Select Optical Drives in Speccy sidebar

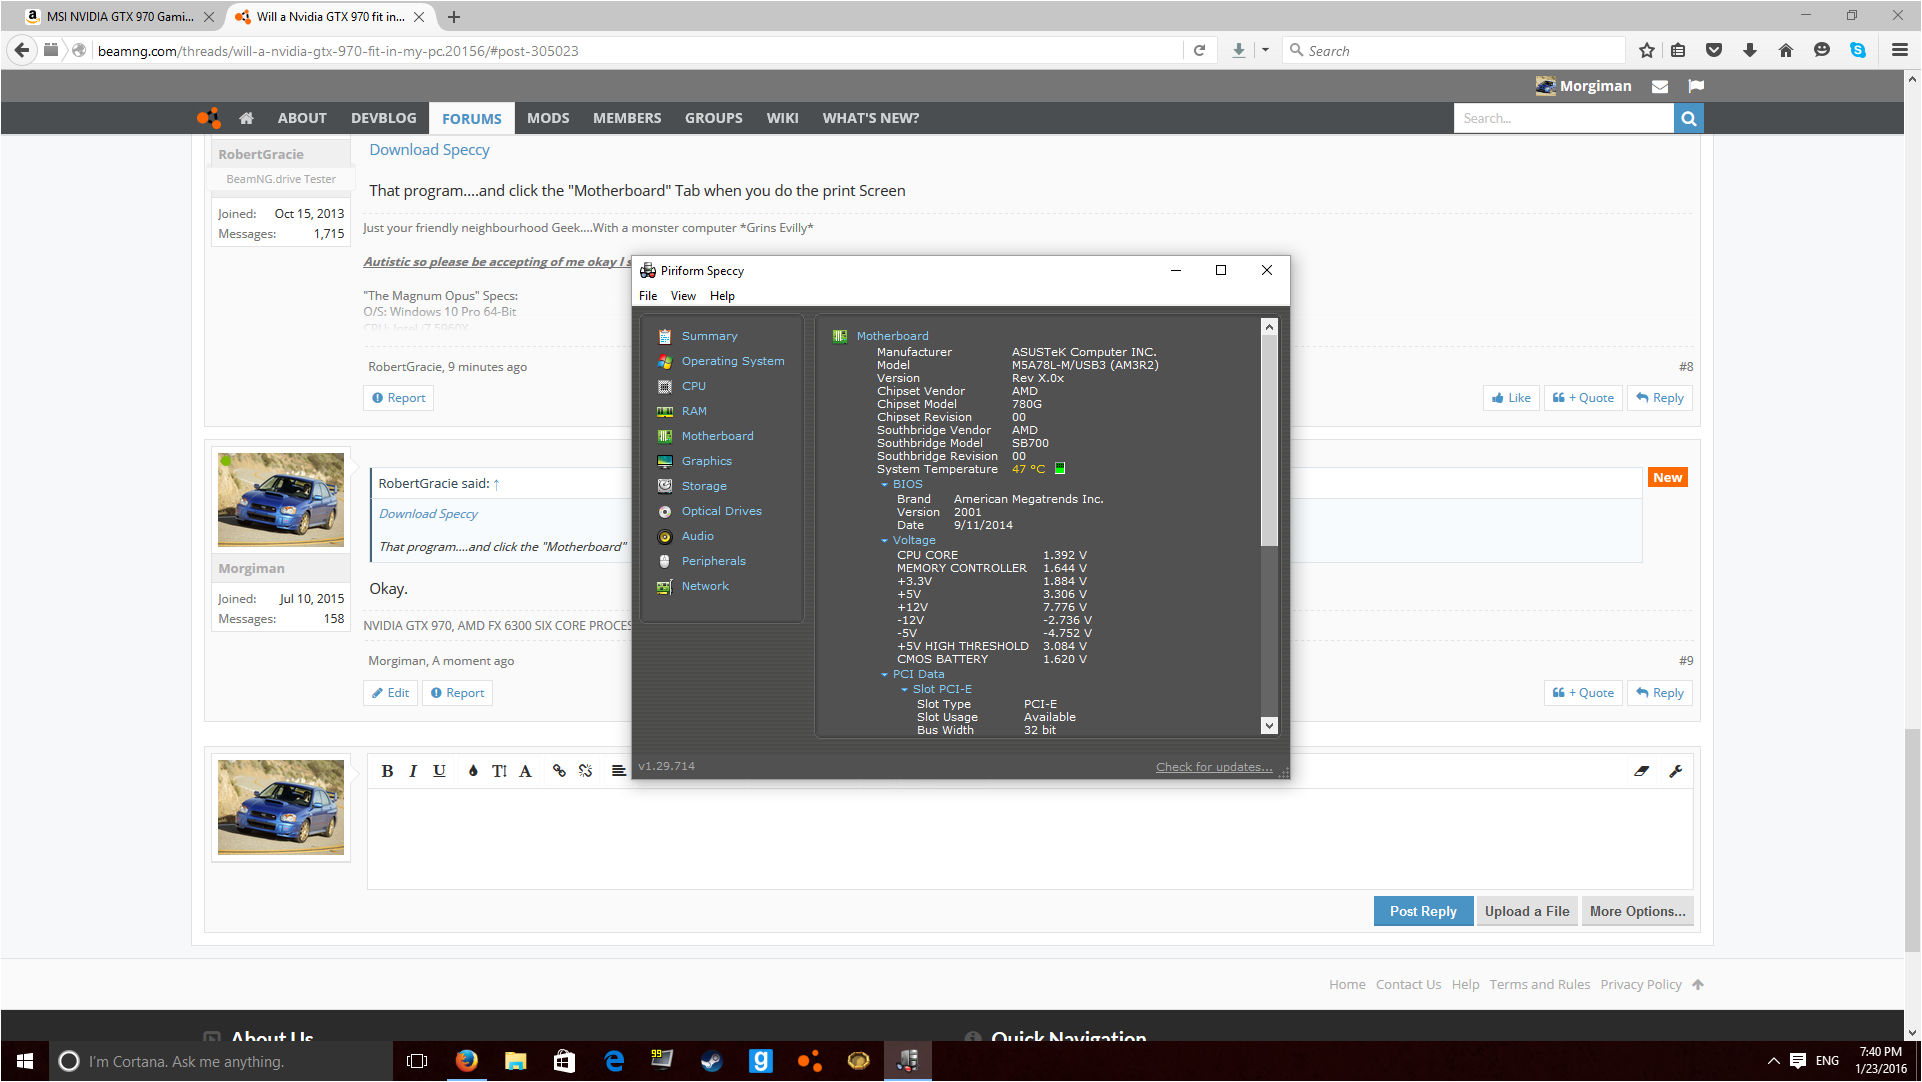721,511
